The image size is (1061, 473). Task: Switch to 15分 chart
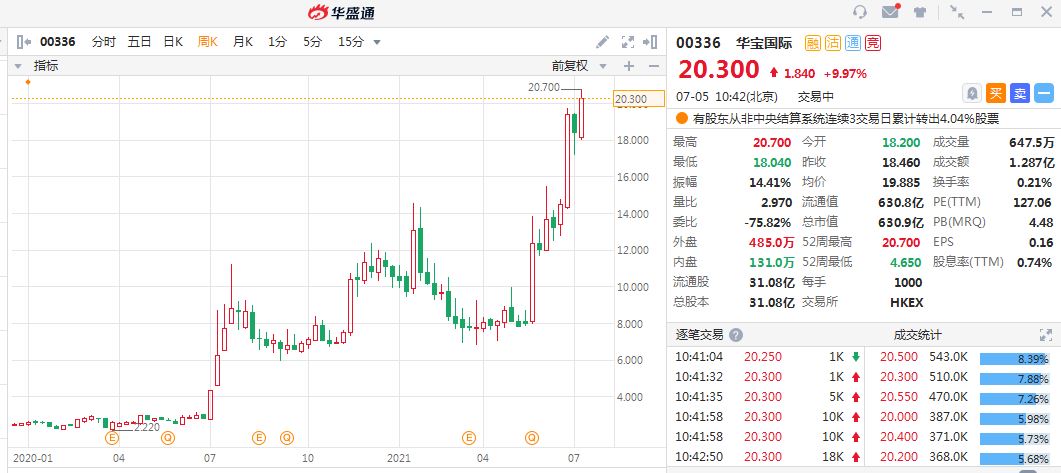351,42
